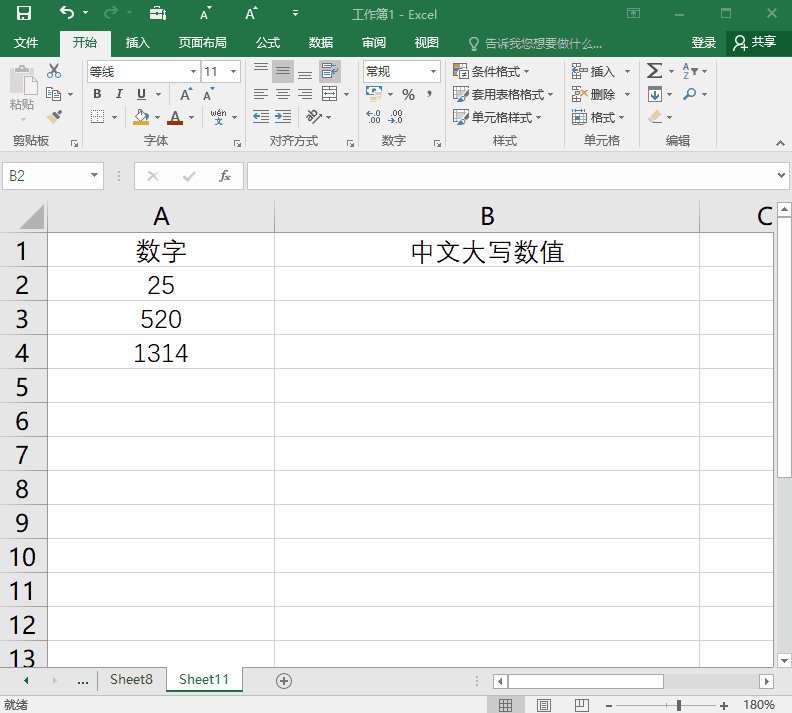Click AutoSum sigma icon
The image size is (792, 713).
tap(654, 71)
